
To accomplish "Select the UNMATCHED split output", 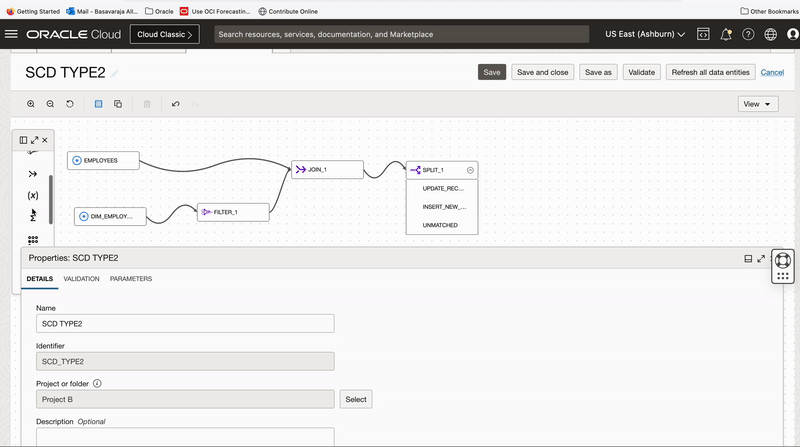I will (x=442, y=225).
